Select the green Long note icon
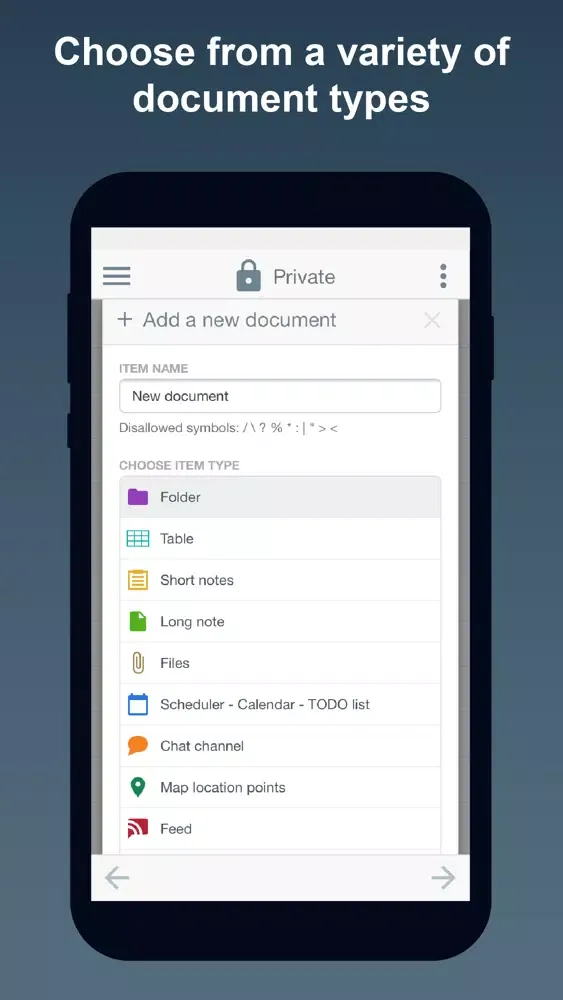This screenshot has height=1000, width=563. pos(138,621)
